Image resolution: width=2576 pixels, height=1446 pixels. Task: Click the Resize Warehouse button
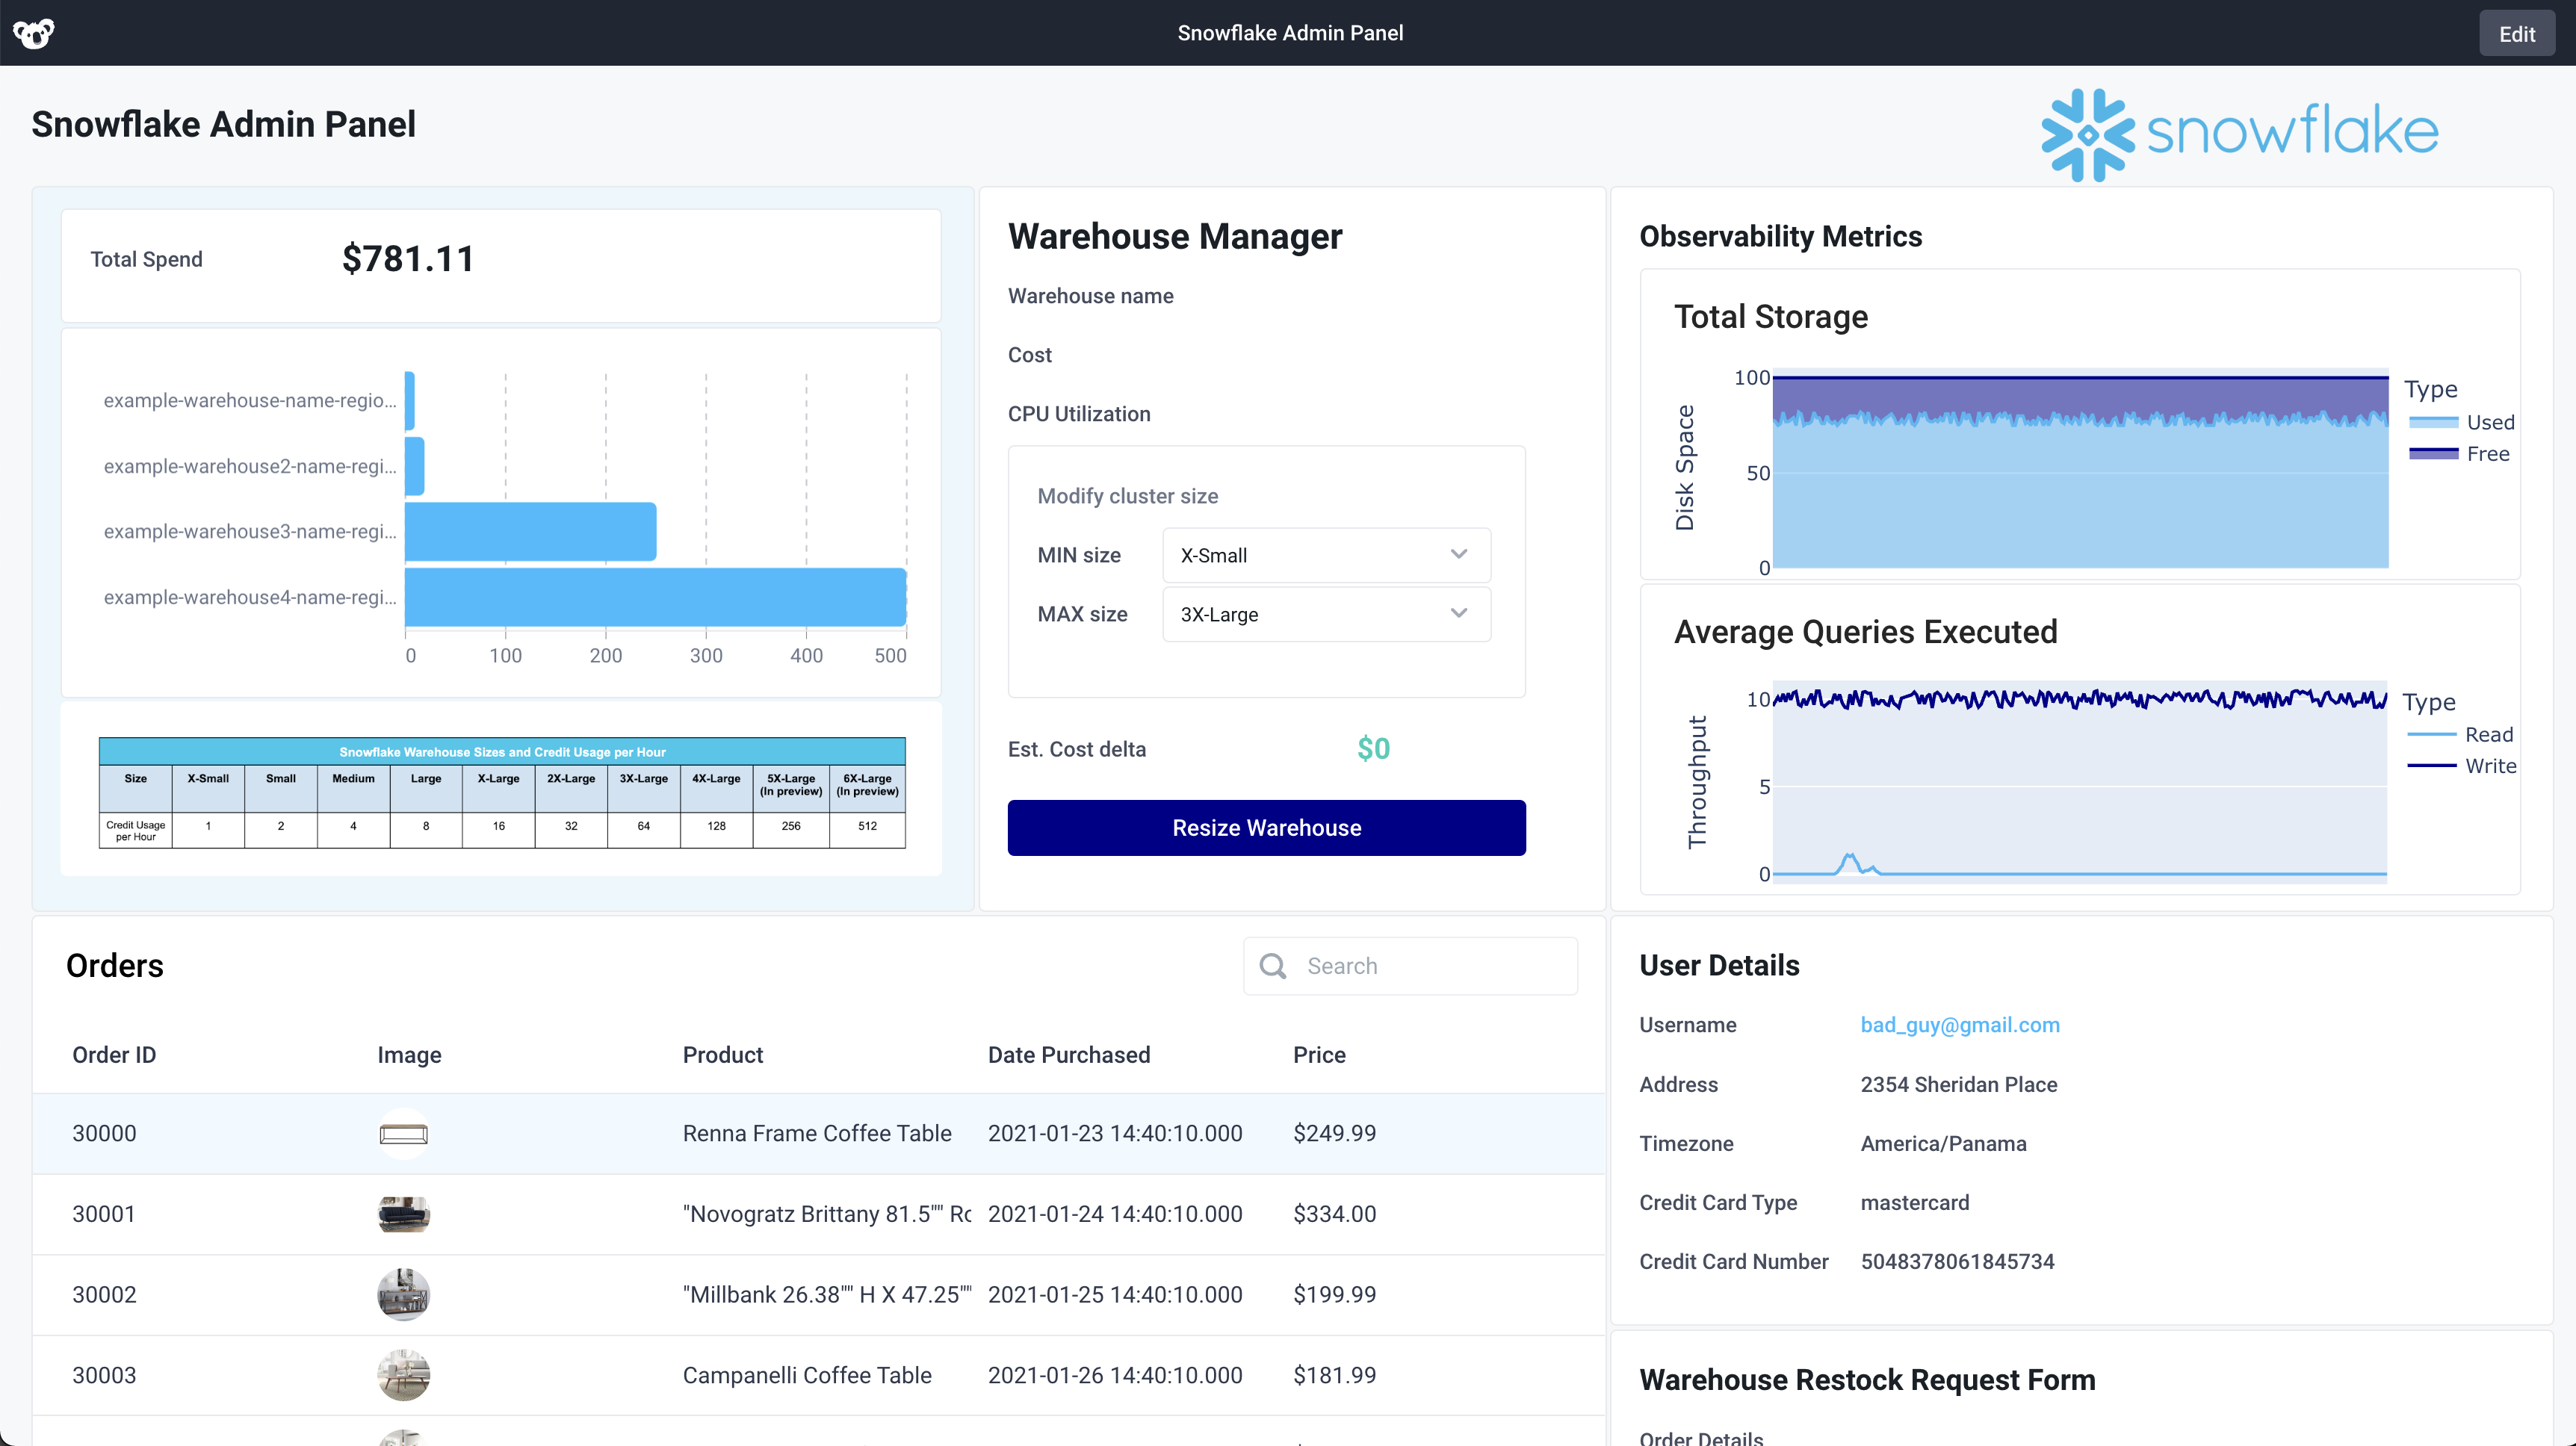pos(1266,828)
